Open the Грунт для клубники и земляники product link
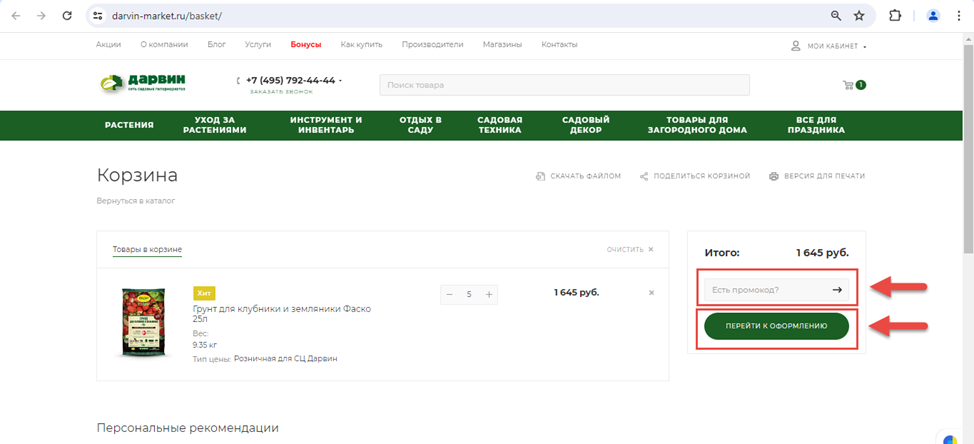974x444 pixels. pyautogui.click(x=282, y=314)
